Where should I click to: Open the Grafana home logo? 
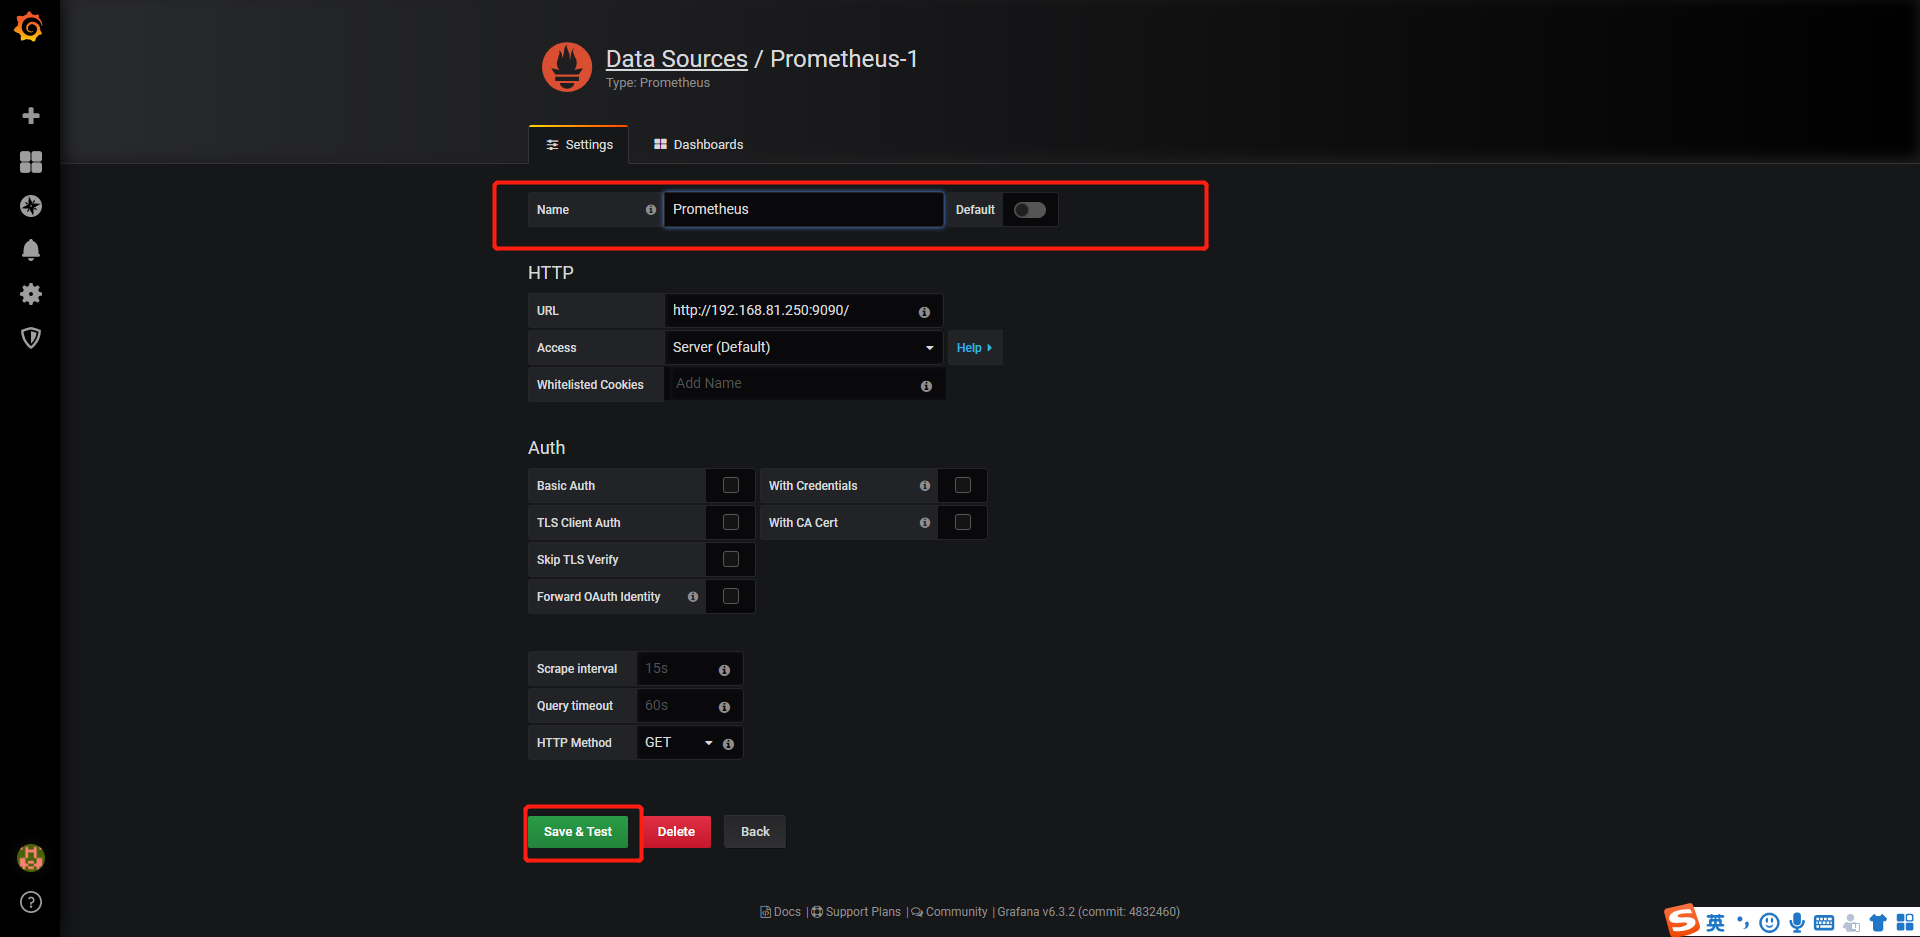pos(29,27)
